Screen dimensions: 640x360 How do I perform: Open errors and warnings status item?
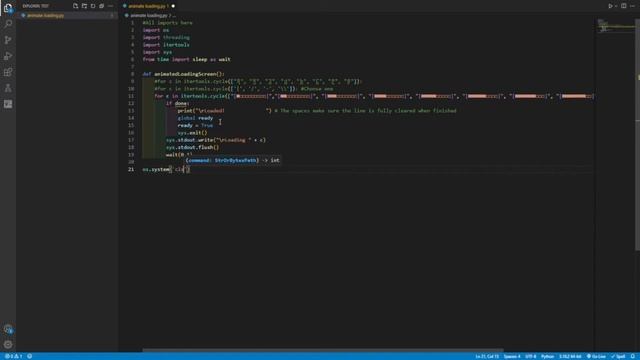coord(13,356)
